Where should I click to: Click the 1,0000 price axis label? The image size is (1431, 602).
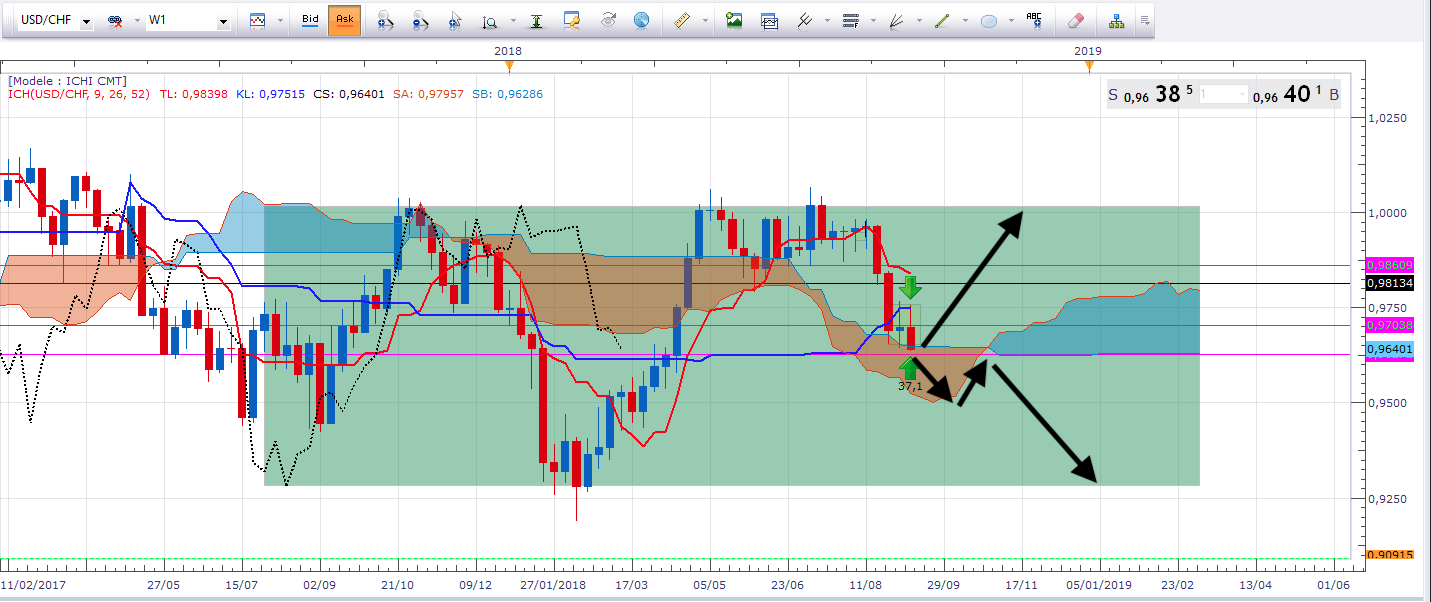[1389, 213]
